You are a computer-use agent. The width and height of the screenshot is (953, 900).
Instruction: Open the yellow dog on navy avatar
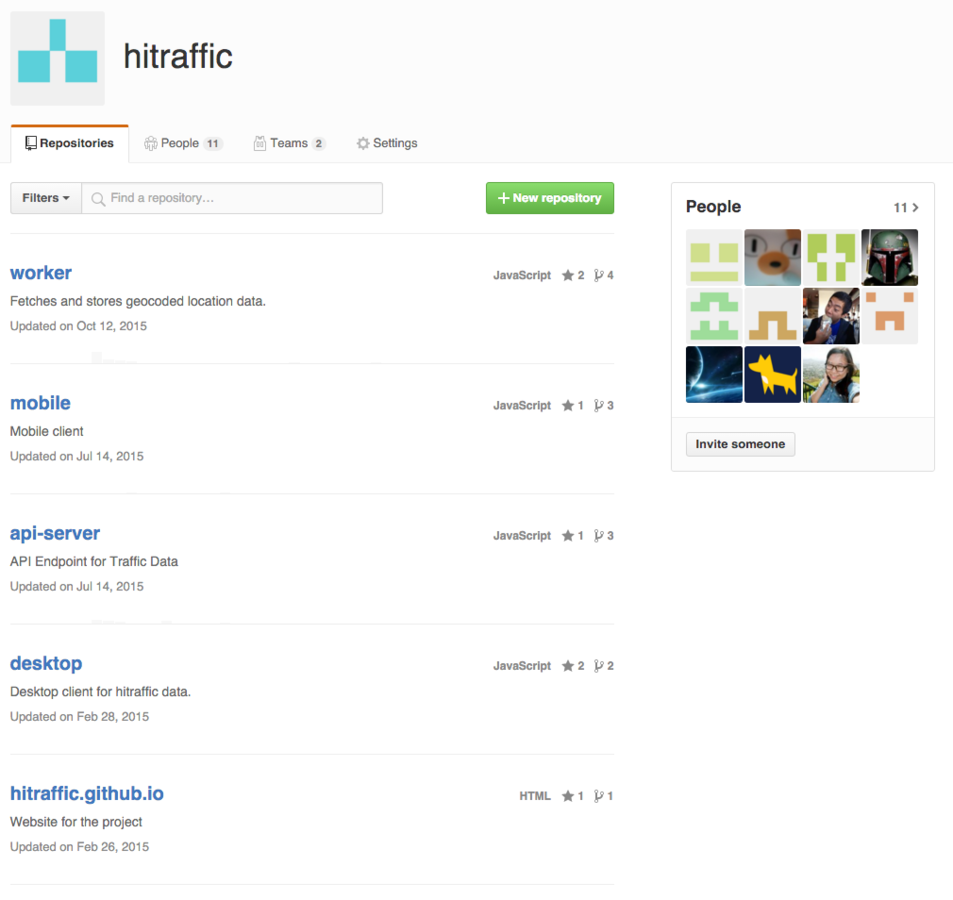pos(772,374)
